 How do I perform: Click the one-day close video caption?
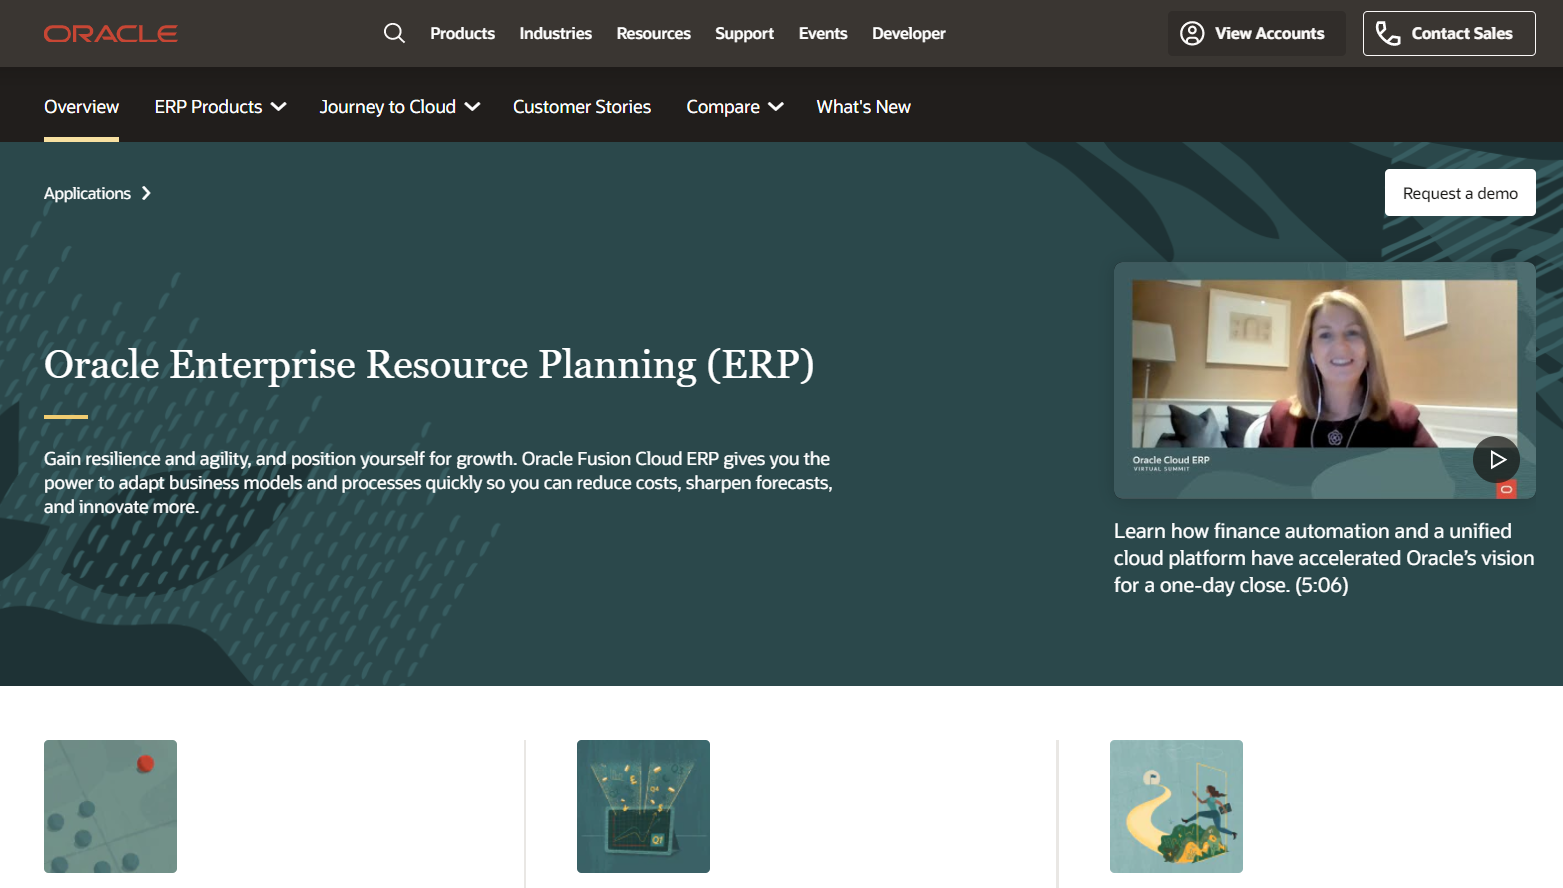[1324, 558]
